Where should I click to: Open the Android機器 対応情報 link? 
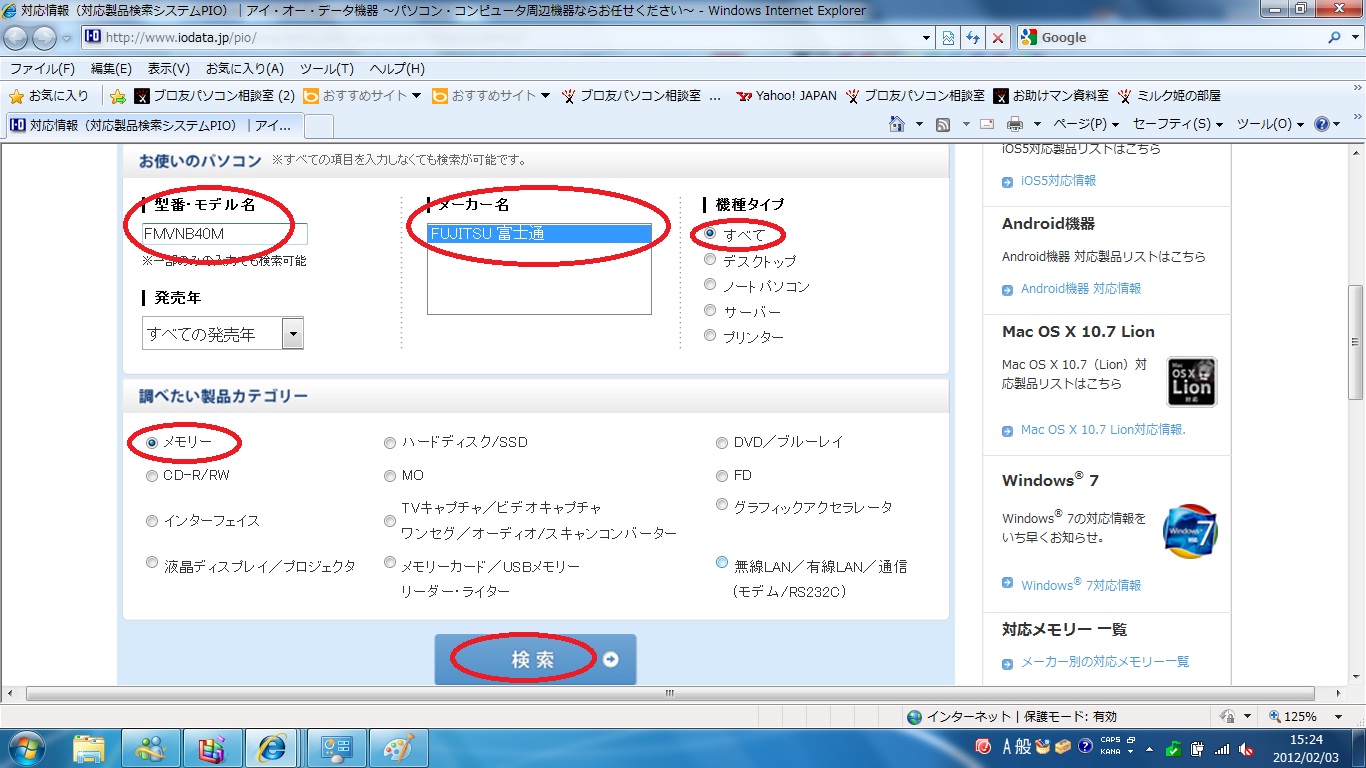pos(1081,288)
